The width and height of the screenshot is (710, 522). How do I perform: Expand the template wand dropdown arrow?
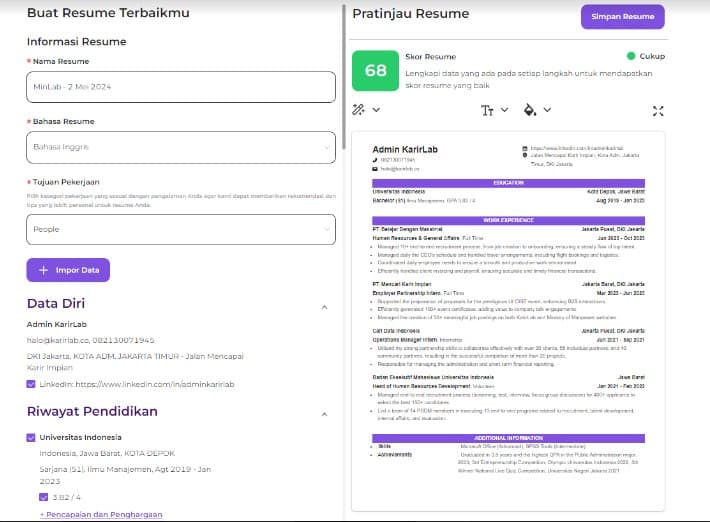[376, 110]
